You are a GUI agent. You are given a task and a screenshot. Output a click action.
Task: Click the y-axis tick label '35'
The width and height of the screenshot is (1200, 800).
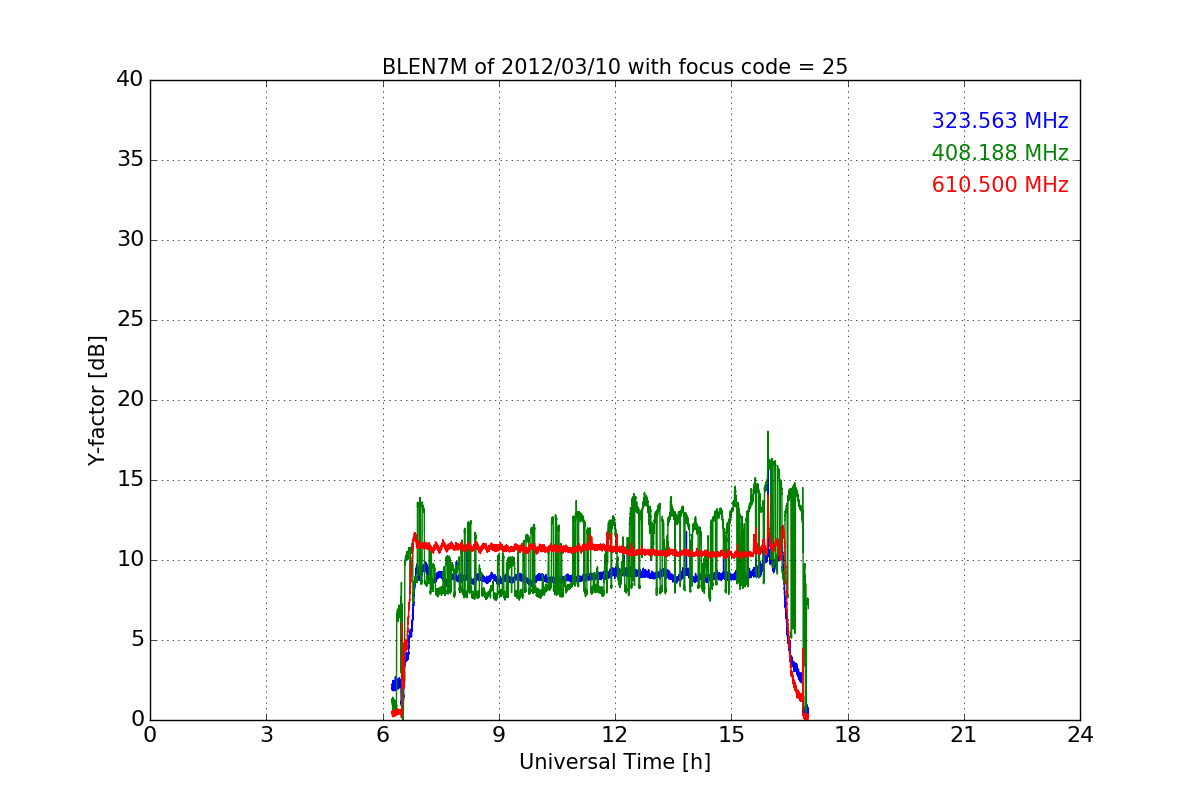pyautogui.click(x=130, y=160)
